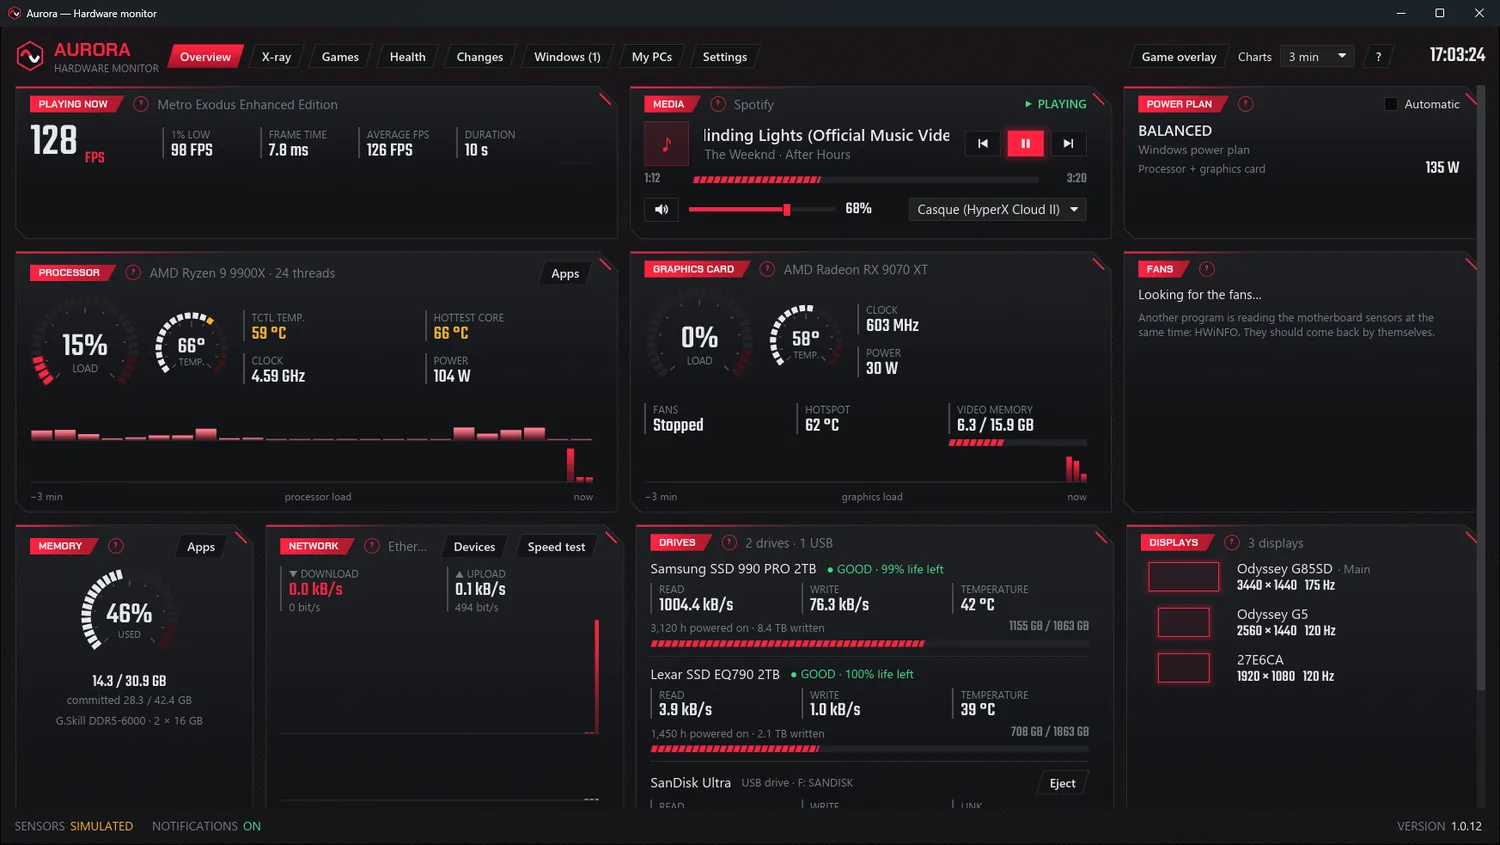Screen dimensions: 1500x845
Task: Enable the Automatic power plan checkbox
Action: coord(1390,104)
